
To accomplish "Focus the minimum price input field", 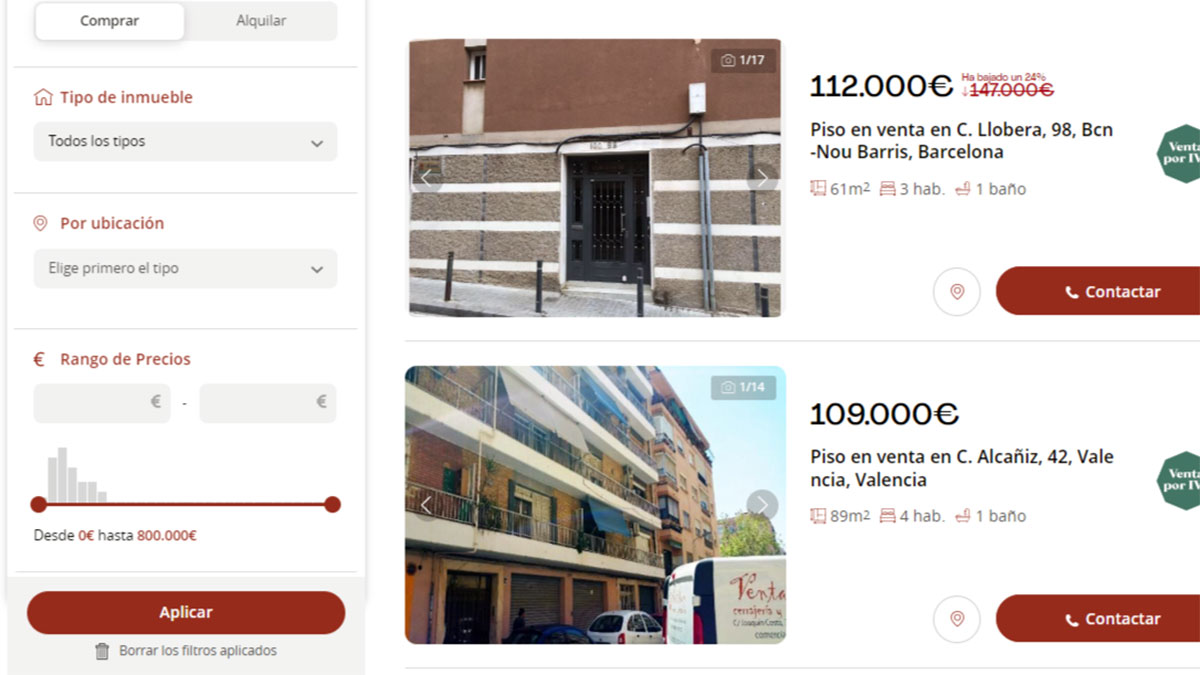I will click(102, 403).
